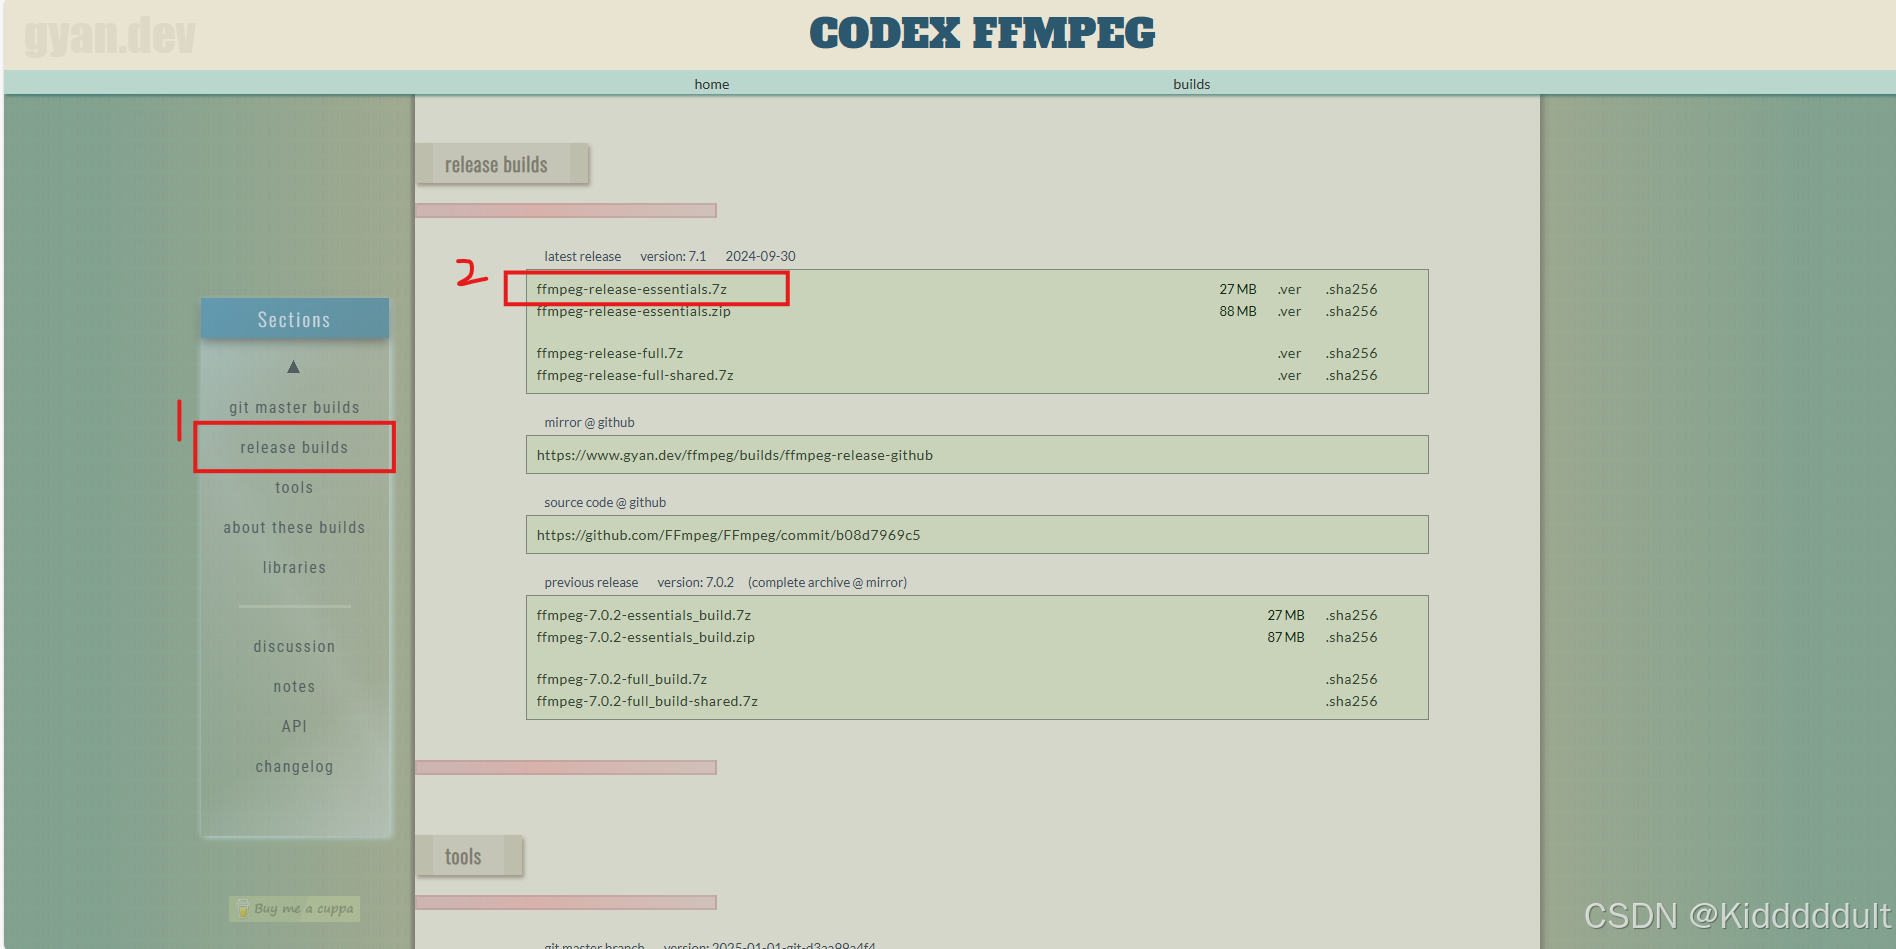
Task: Download ffmpeg-release-essentials.7z
Action: click(x=631, y=289)
